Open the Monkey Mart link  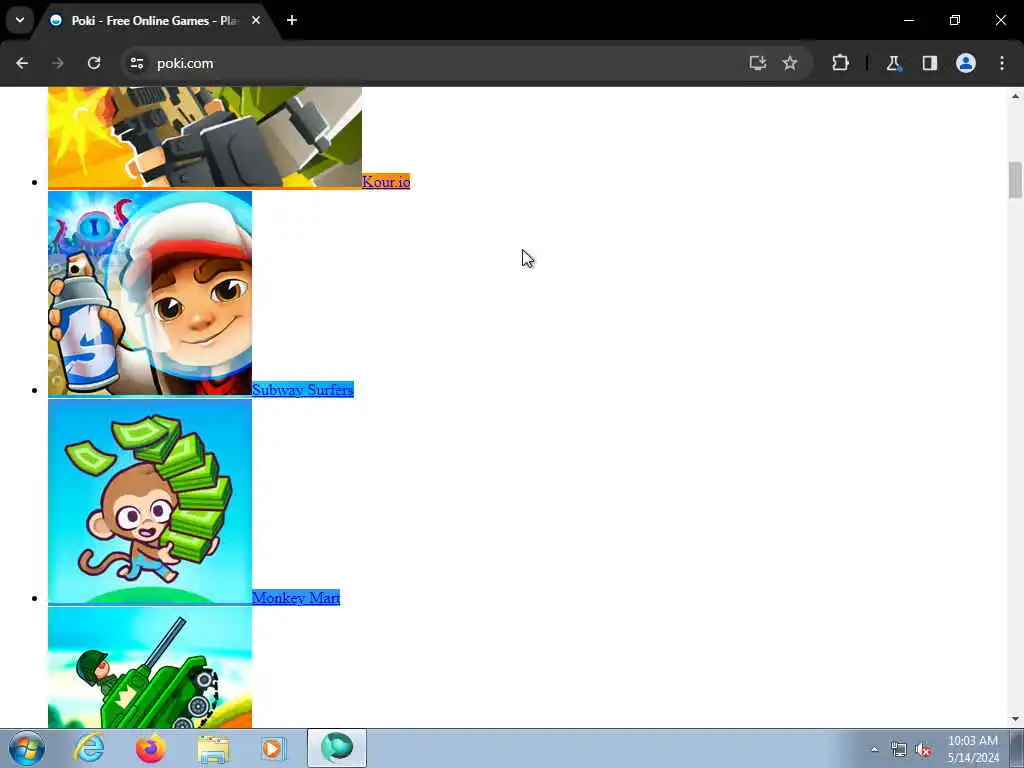click(x=296, y=598)
